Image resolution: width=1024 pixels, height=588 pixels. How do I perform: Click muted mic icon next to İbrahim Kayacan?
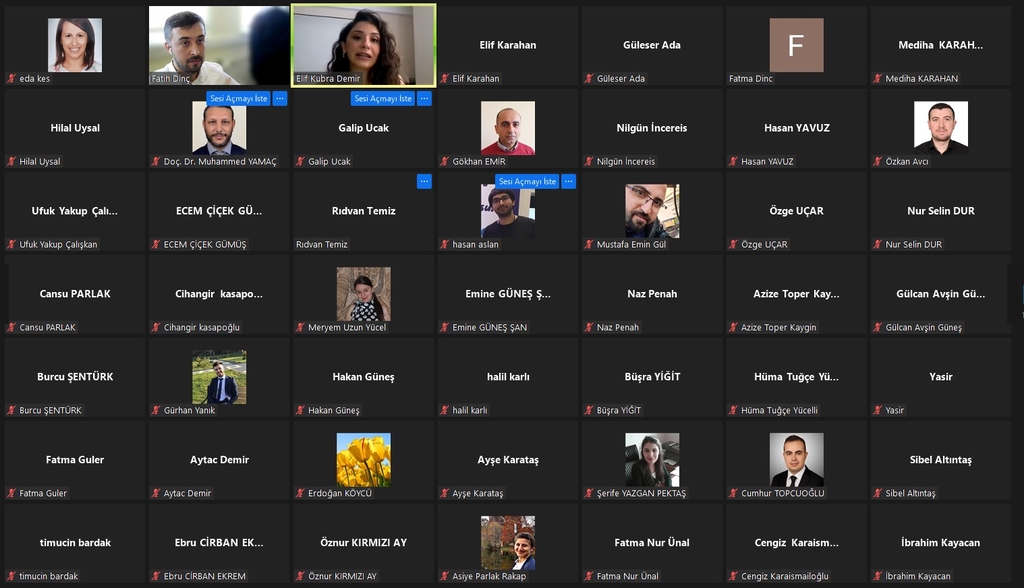(877, 576)
